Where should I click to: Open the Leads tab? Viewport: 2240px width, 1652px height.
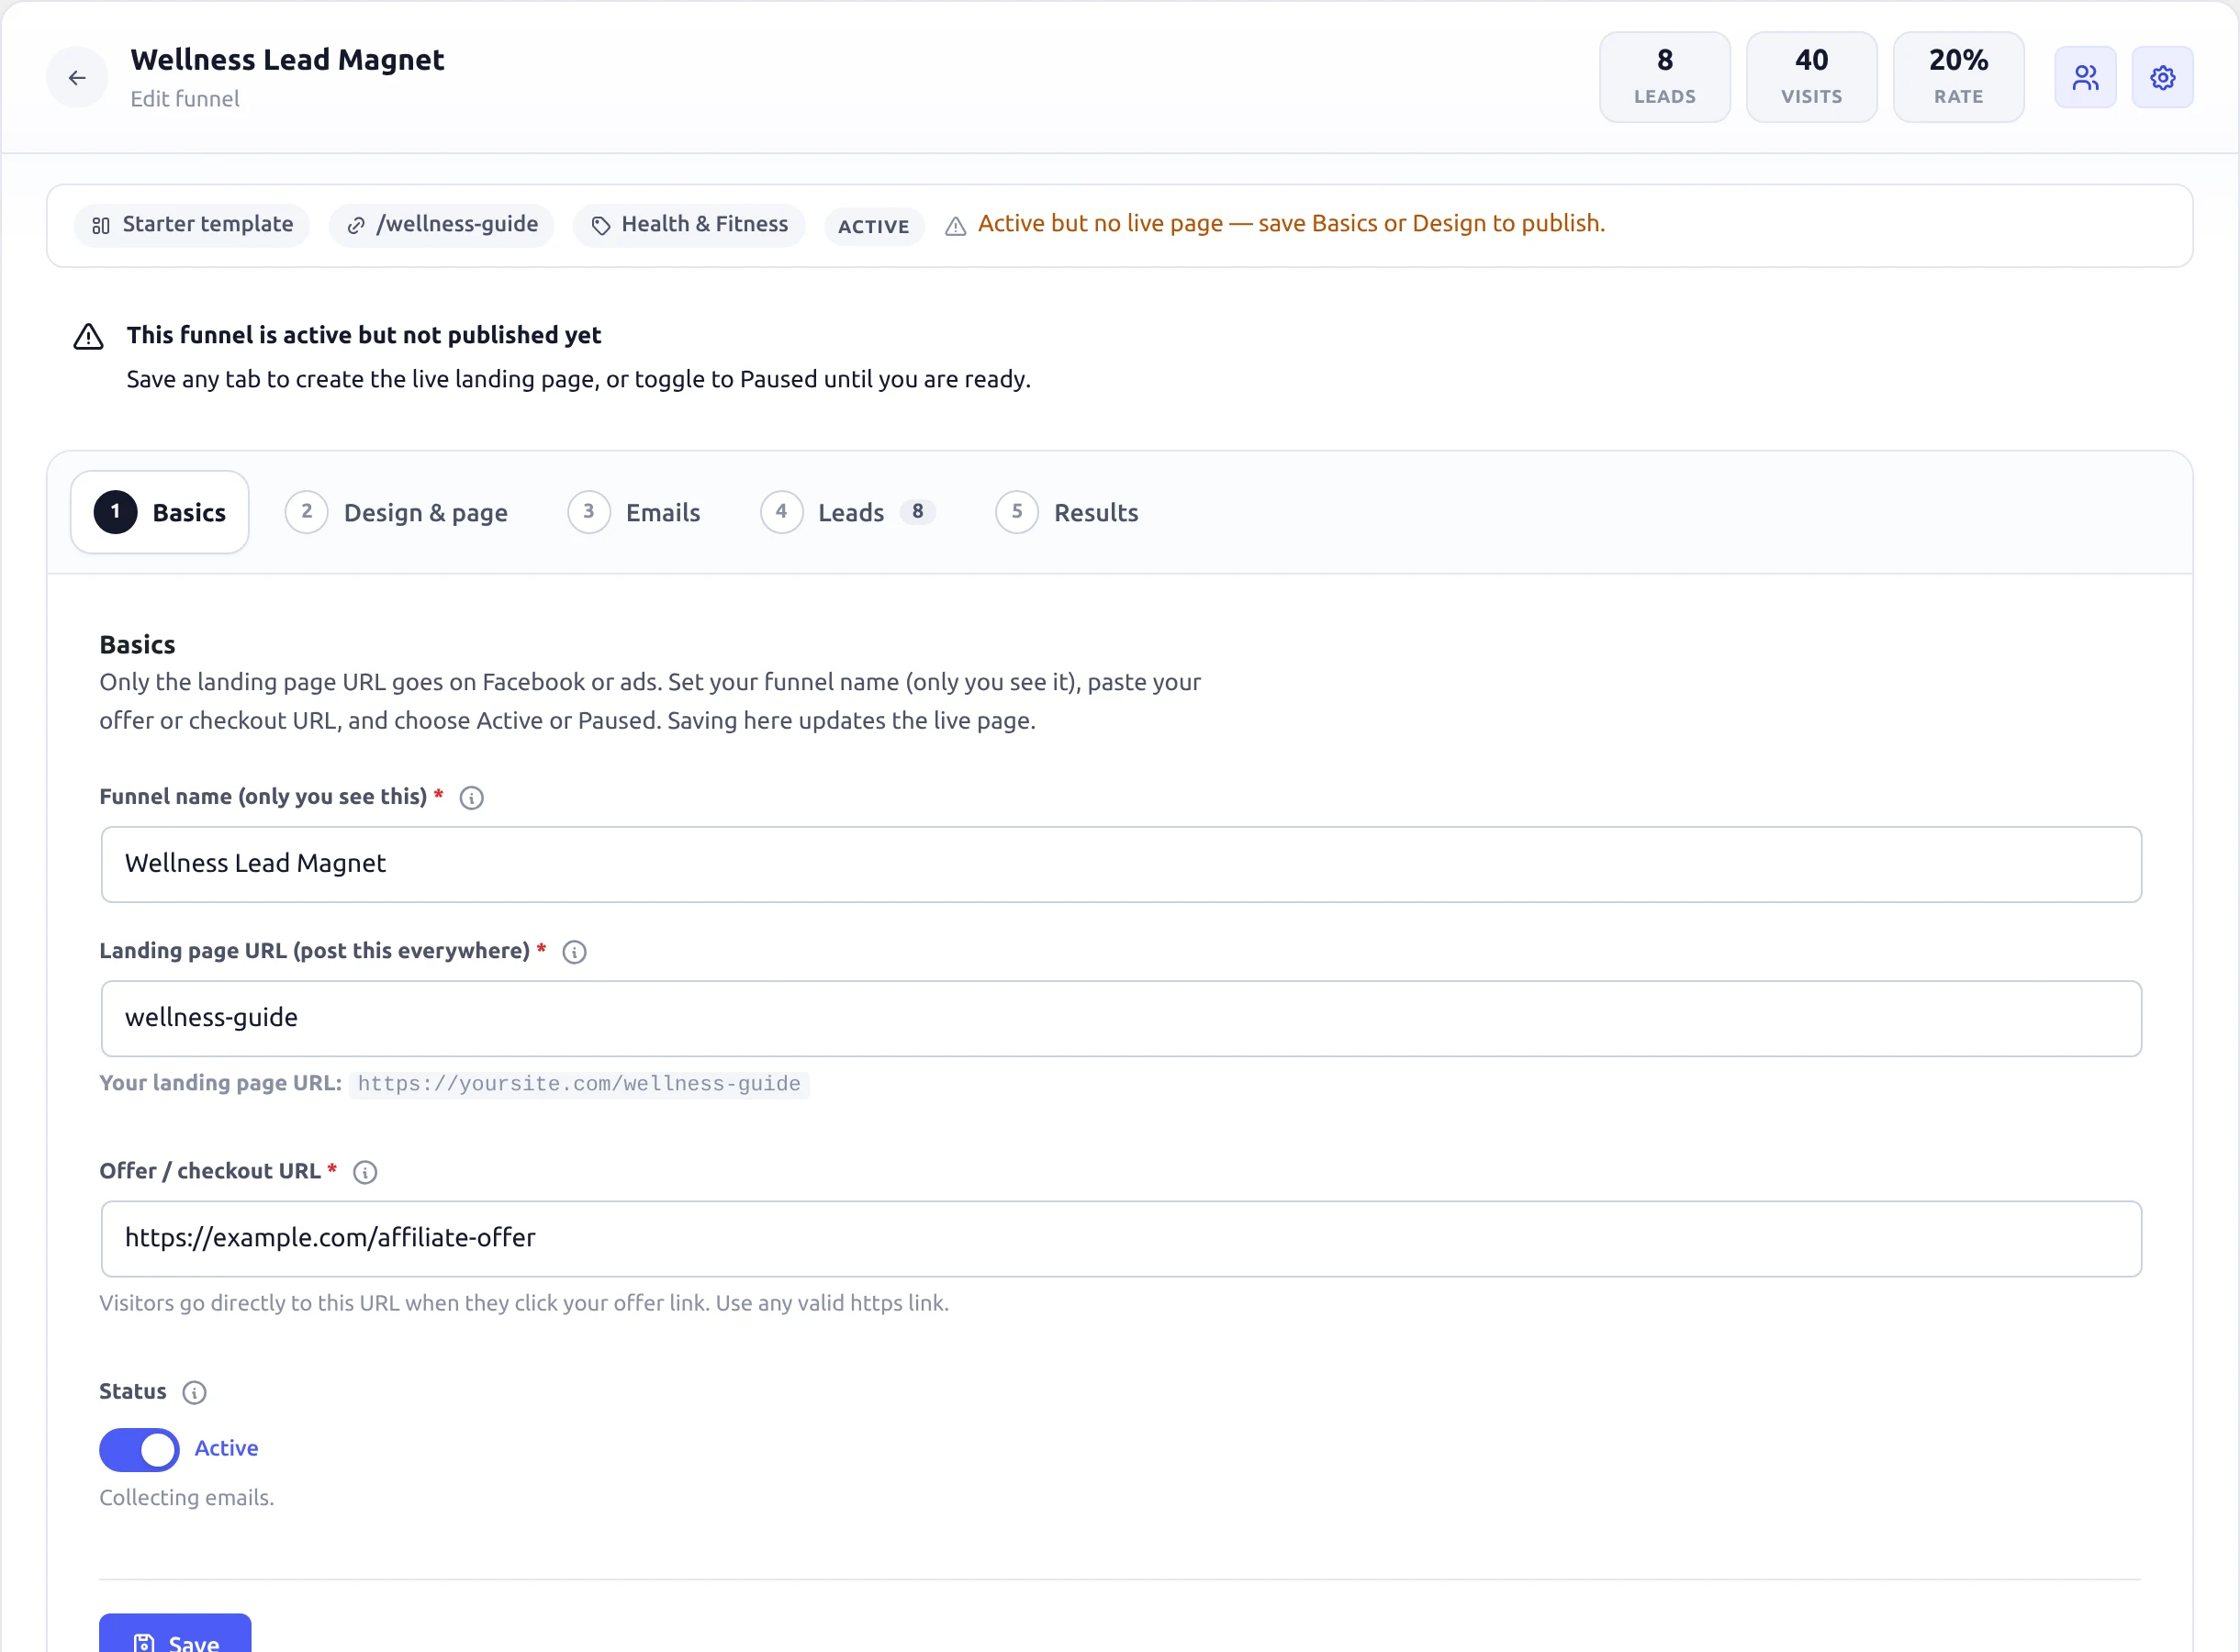coord(848,512)
